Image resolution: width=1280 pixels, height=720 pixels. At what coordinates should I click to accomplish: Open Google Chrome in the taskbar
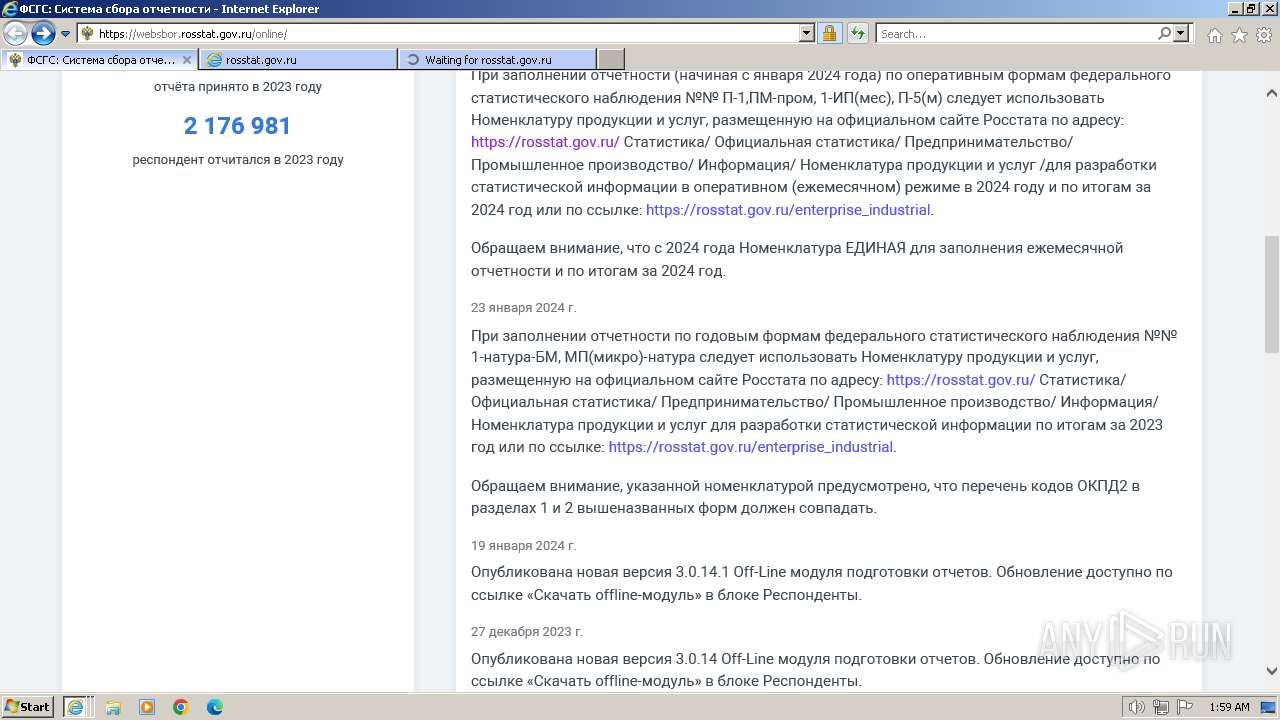click(x=181, y=707)
